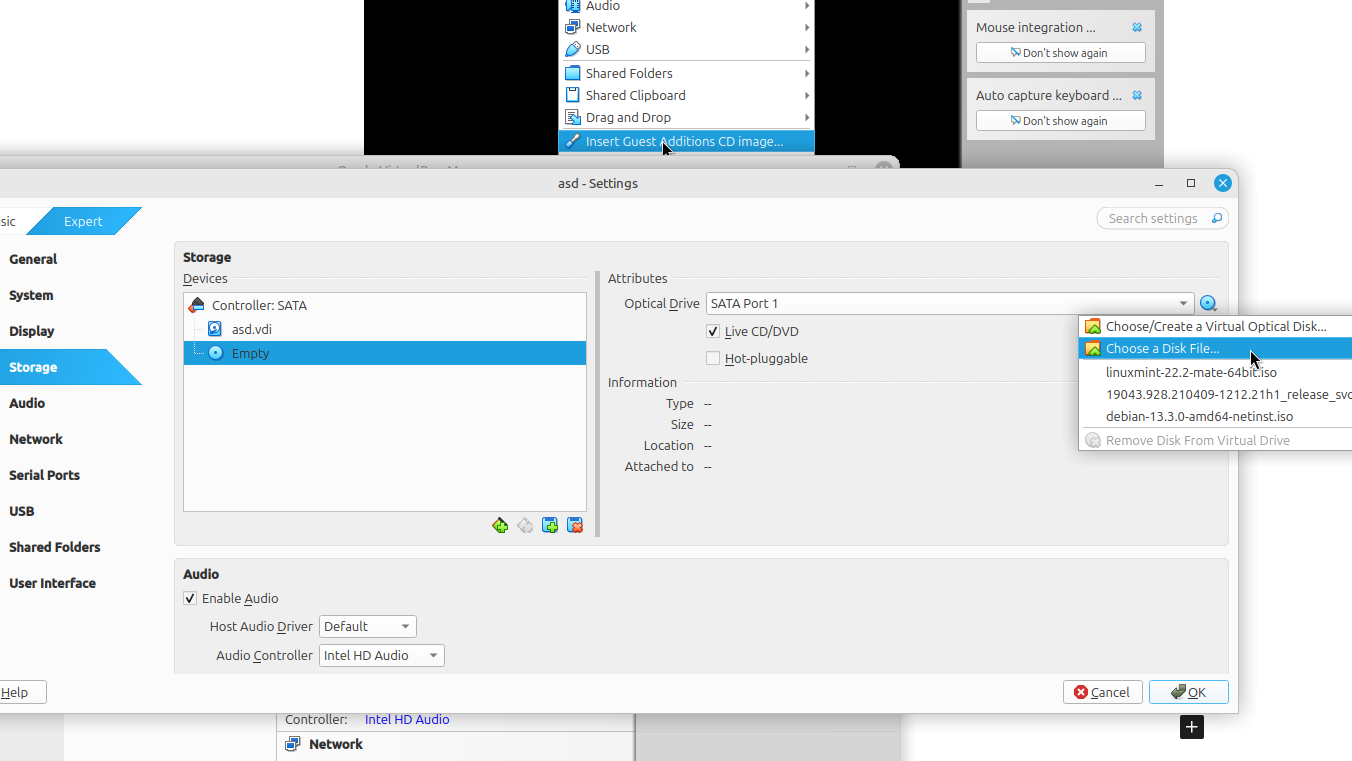Click the Remove Attachment icon below the device list
The width and height of the screenshot is (1352, 761).
pyautogui.click(x=575, y=525)
